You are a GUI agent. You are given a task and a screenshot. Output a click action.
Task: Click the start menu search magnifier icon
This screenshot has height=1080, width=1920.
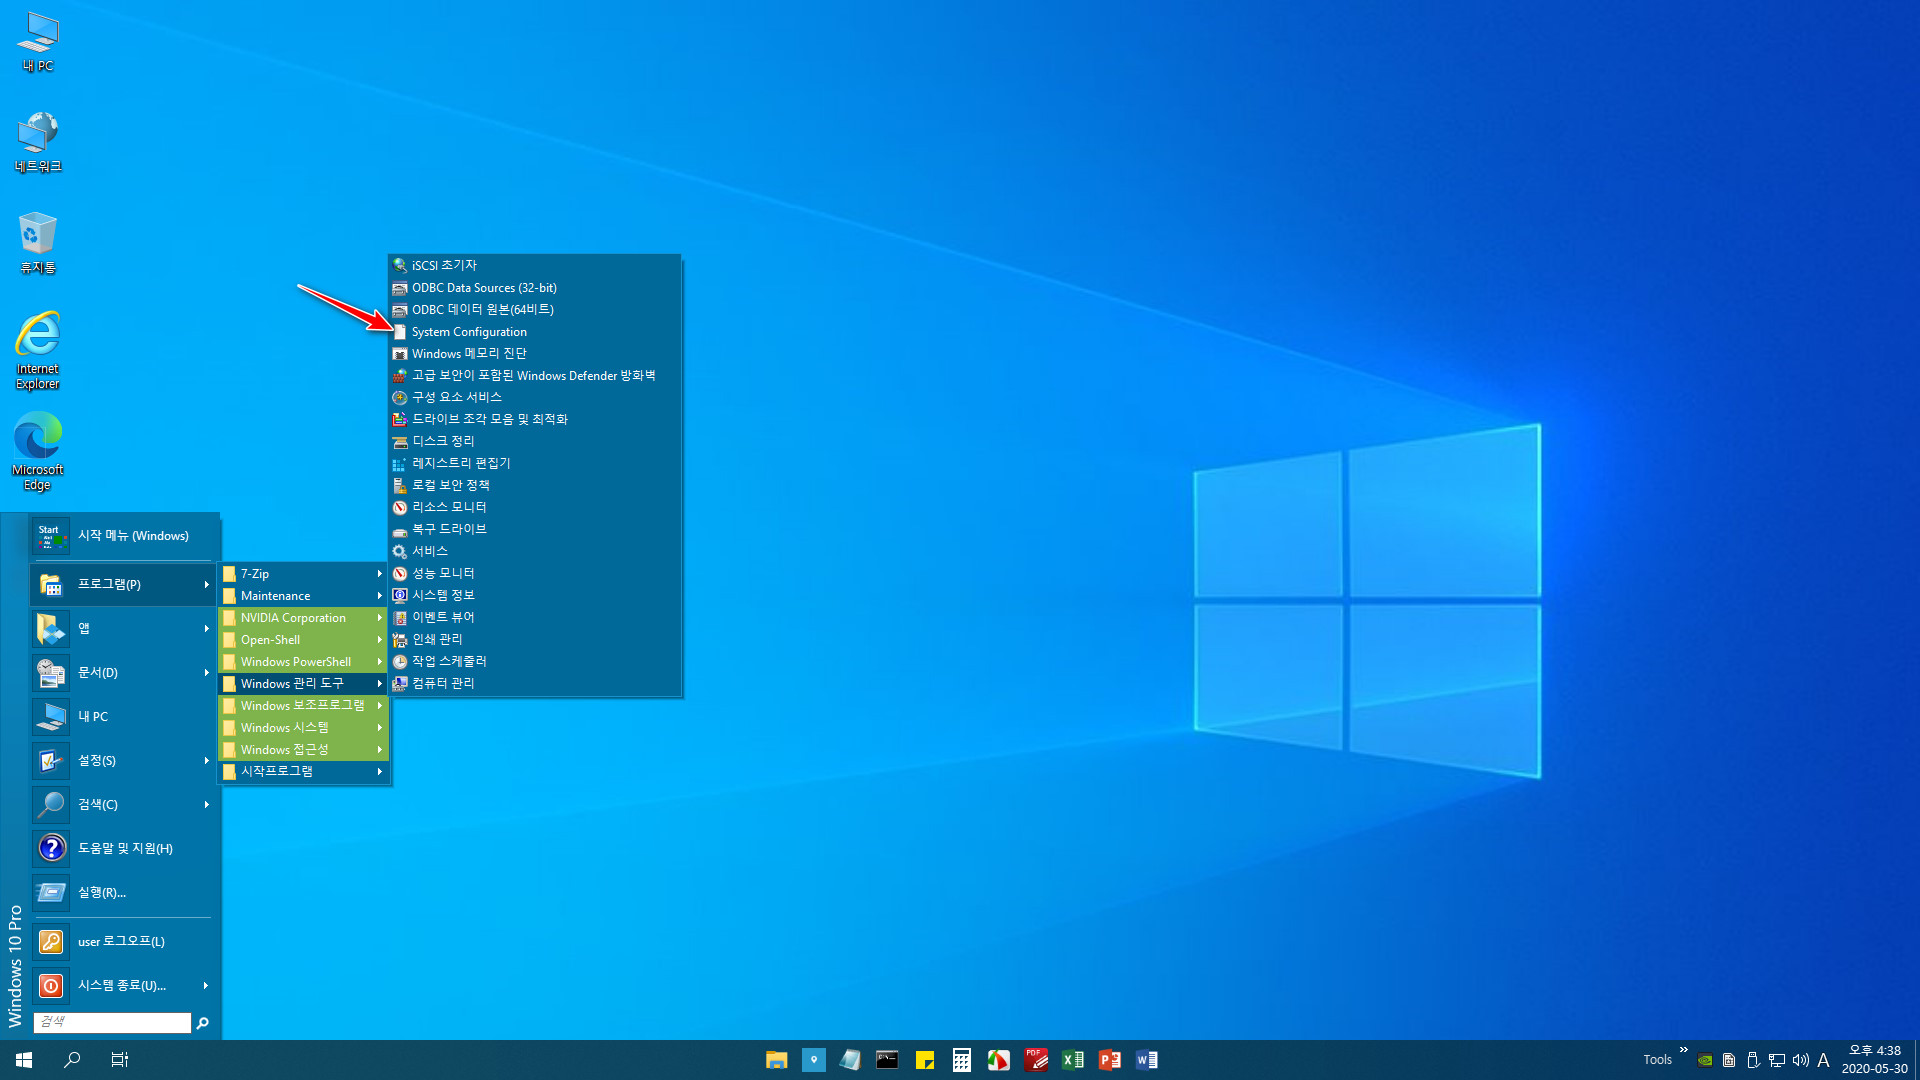click(203, 1022)
